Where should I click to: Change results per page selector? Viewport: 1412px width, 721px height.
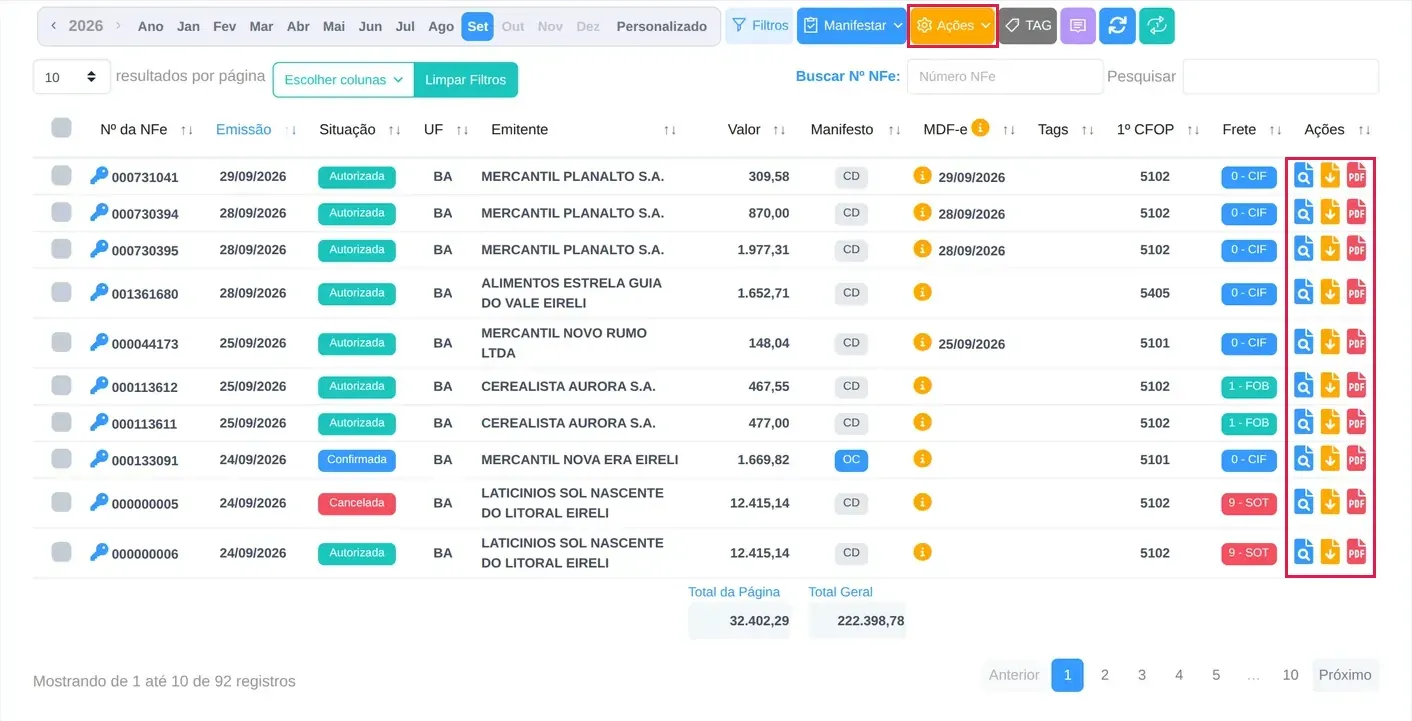click(x=71, y=77)
